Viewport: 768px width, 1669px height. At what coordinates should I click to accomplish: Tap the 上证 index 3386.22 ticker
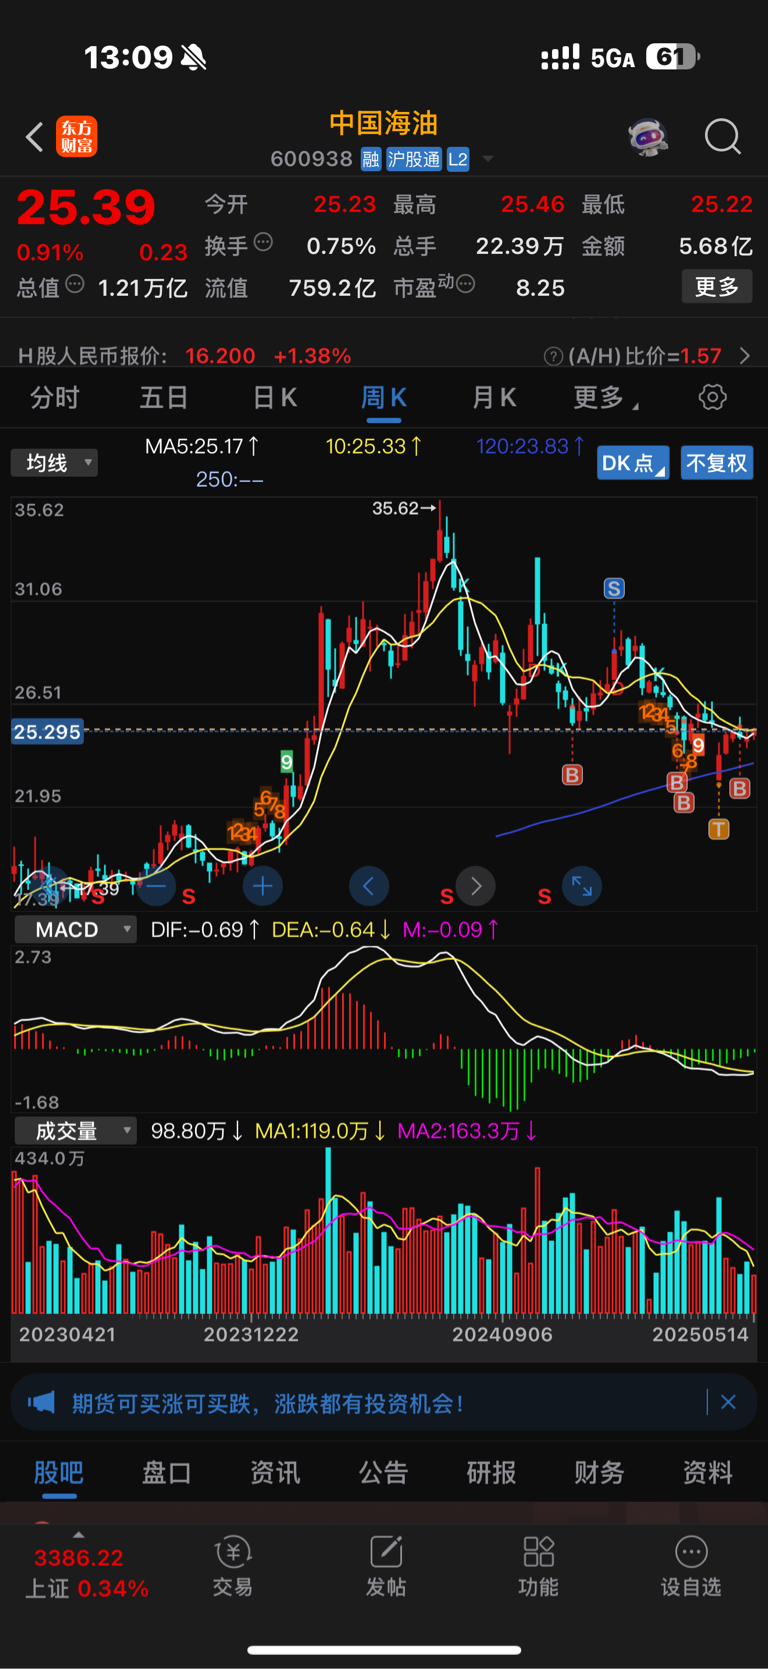click(x=85, y=1572)
